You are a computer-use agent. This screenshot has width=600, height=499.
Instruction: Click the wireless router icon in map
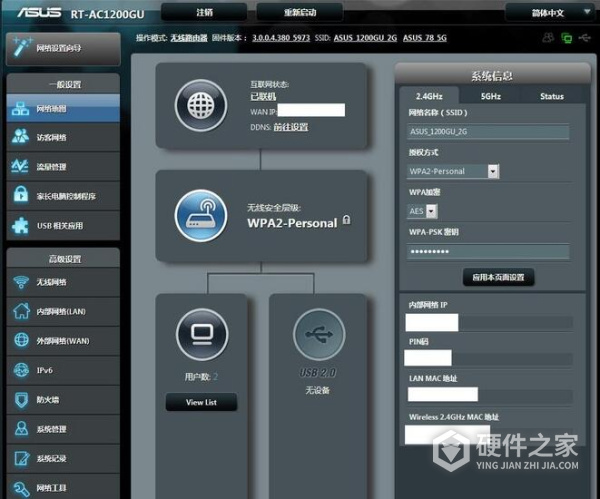[x=201, y=215]
